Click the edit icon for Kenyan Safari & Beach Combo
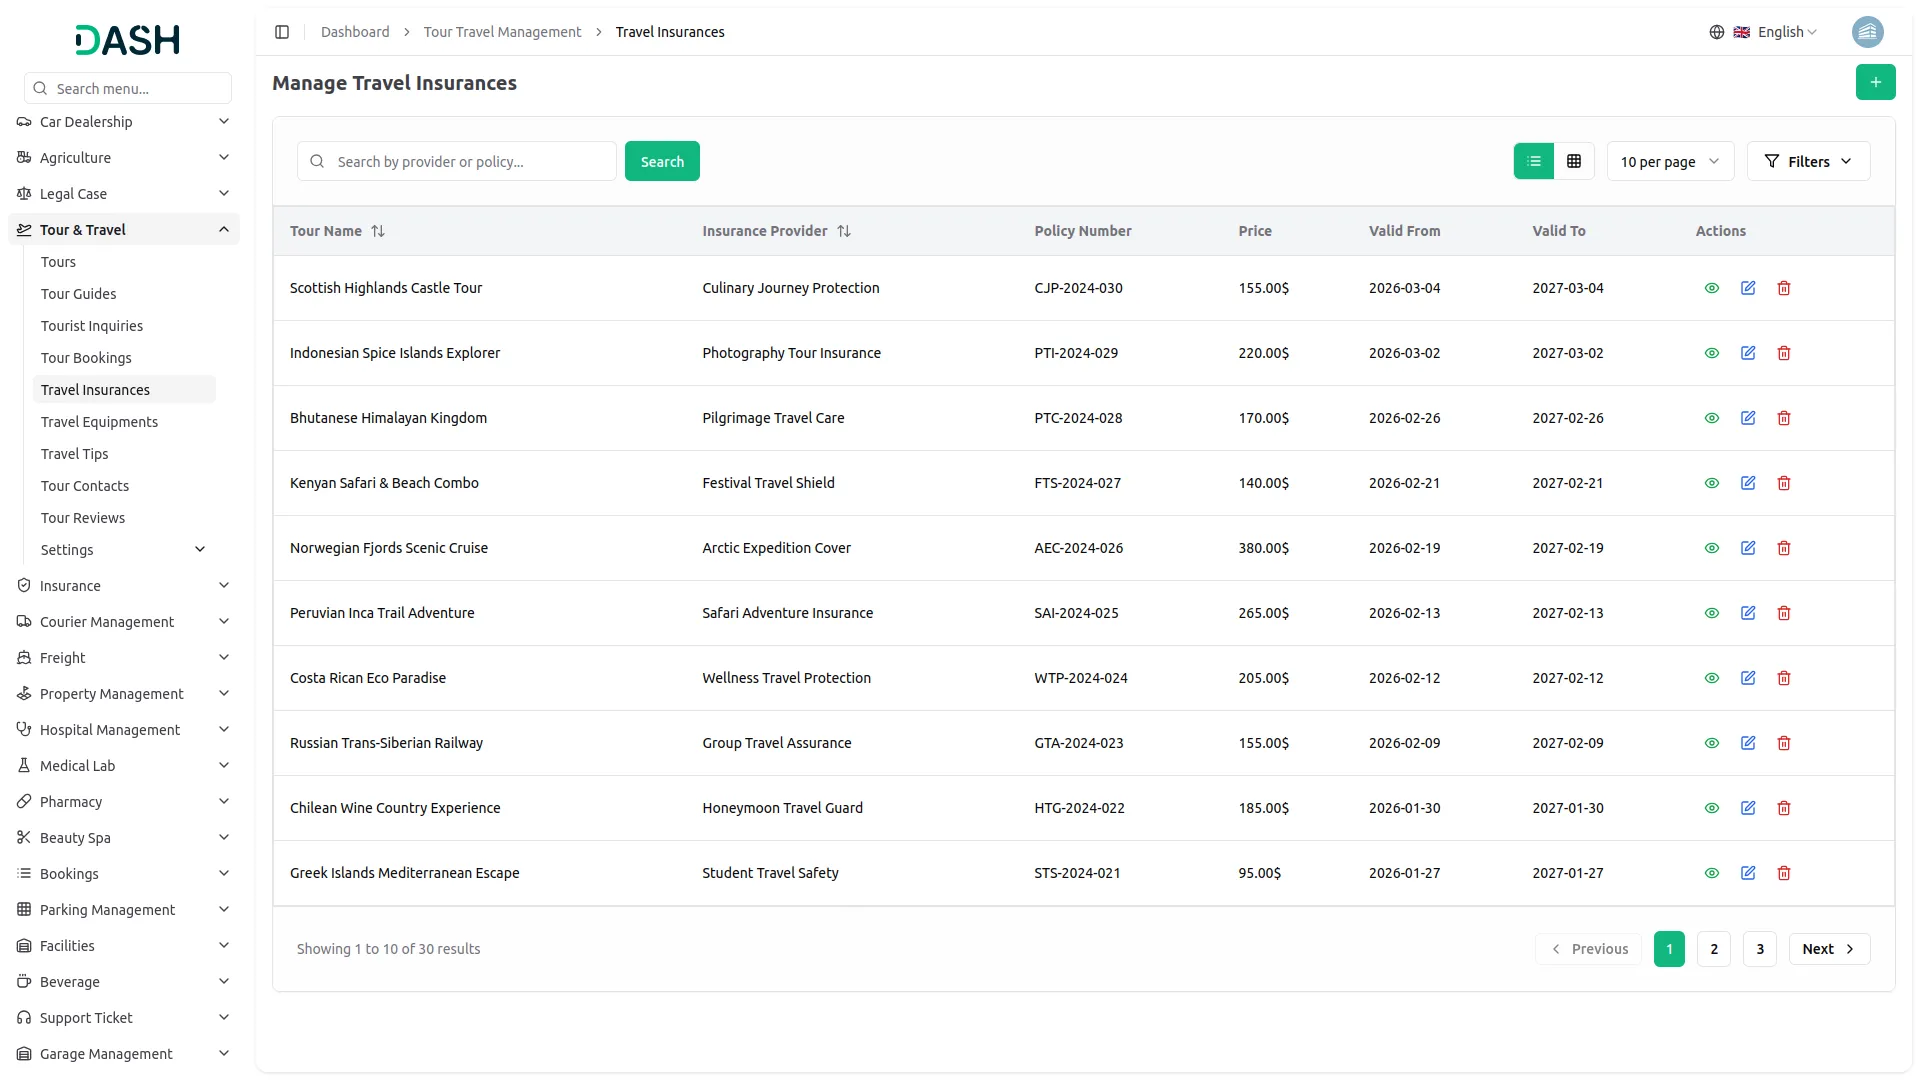This screenshot has width=1920, height=1080. point(1748,482)
